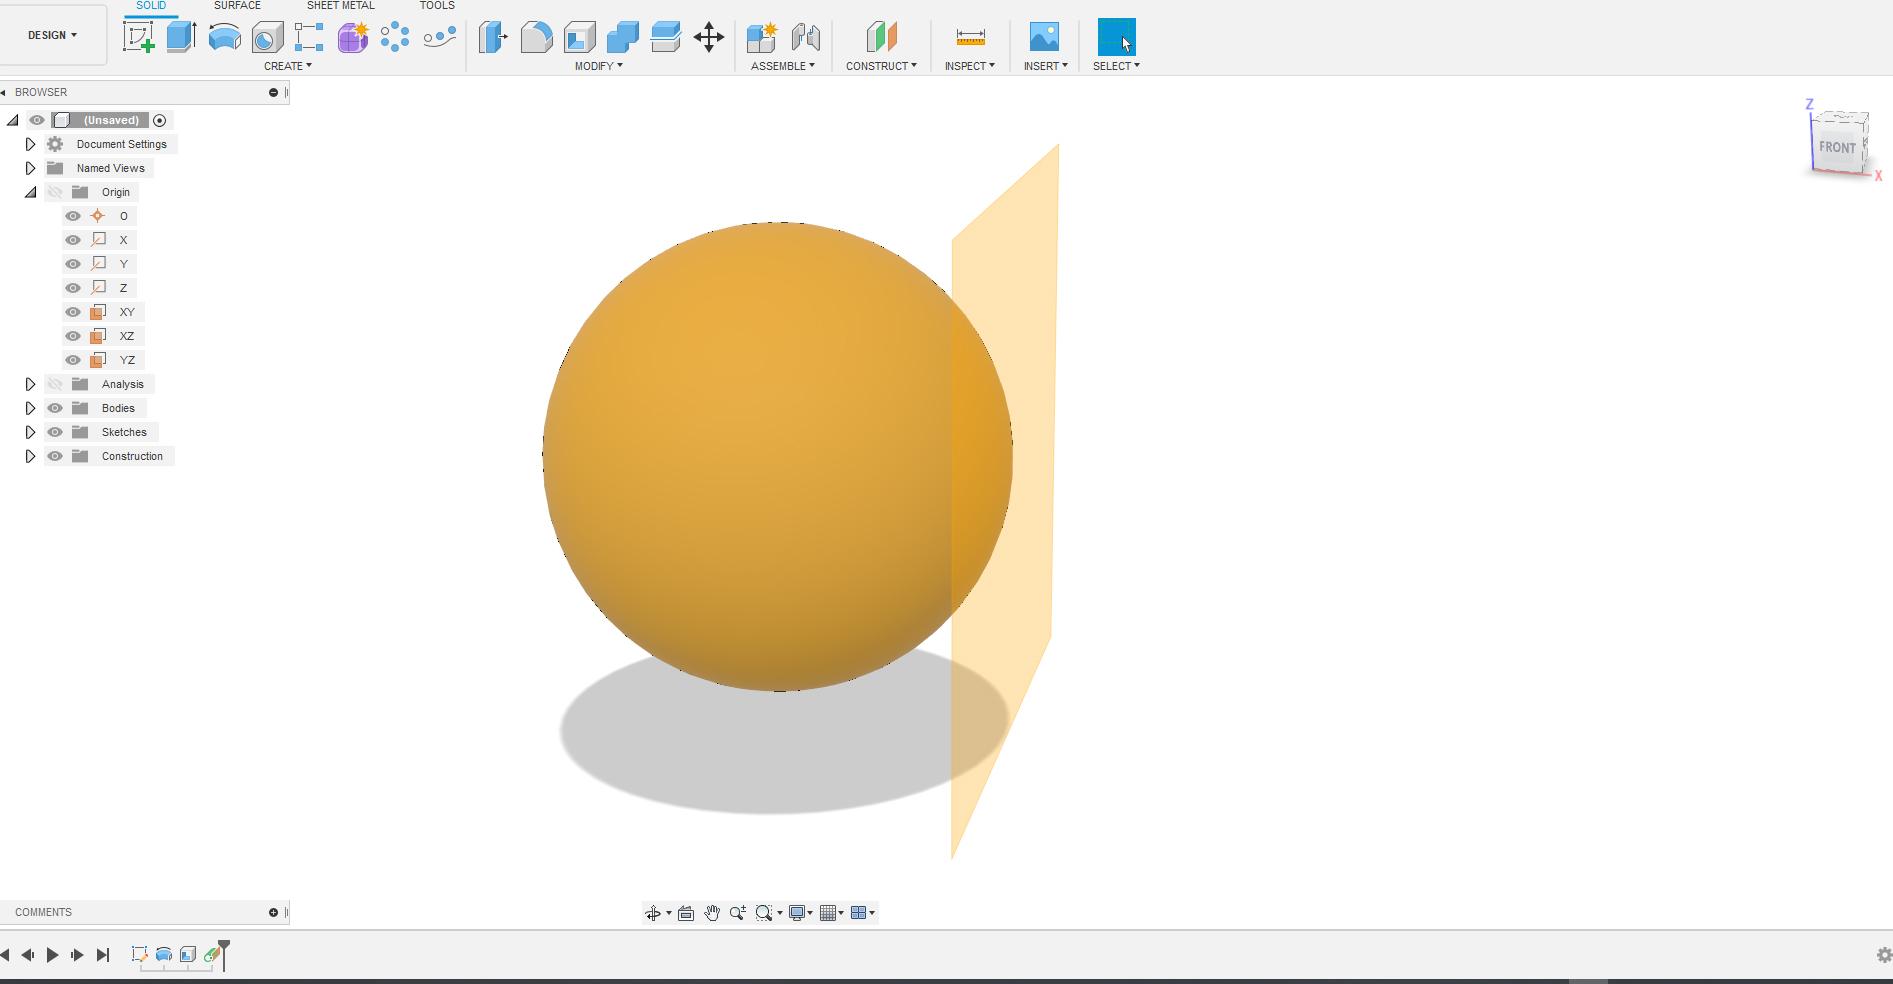Toggle visibility of Origin folder
1893x984 pixels.
55,192
